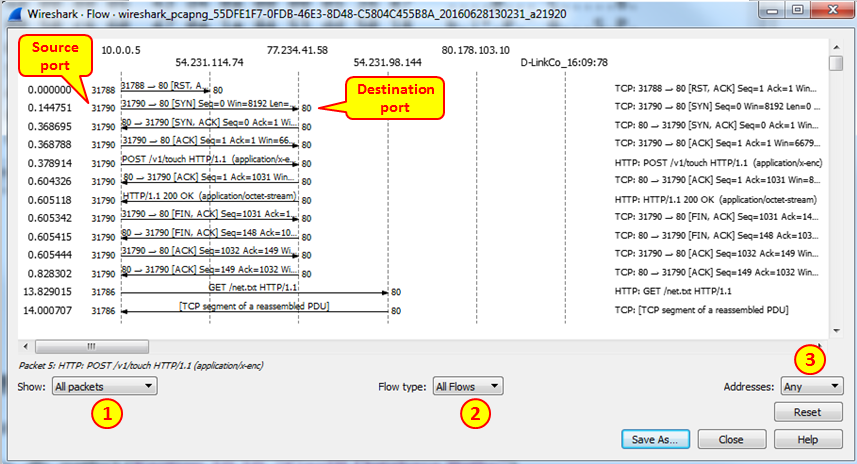Viewport: 857px width, 464px height.
Task: Click comment TCP: 31790 → 80 [SYN] Seq=0
Action: coord(717,107)
